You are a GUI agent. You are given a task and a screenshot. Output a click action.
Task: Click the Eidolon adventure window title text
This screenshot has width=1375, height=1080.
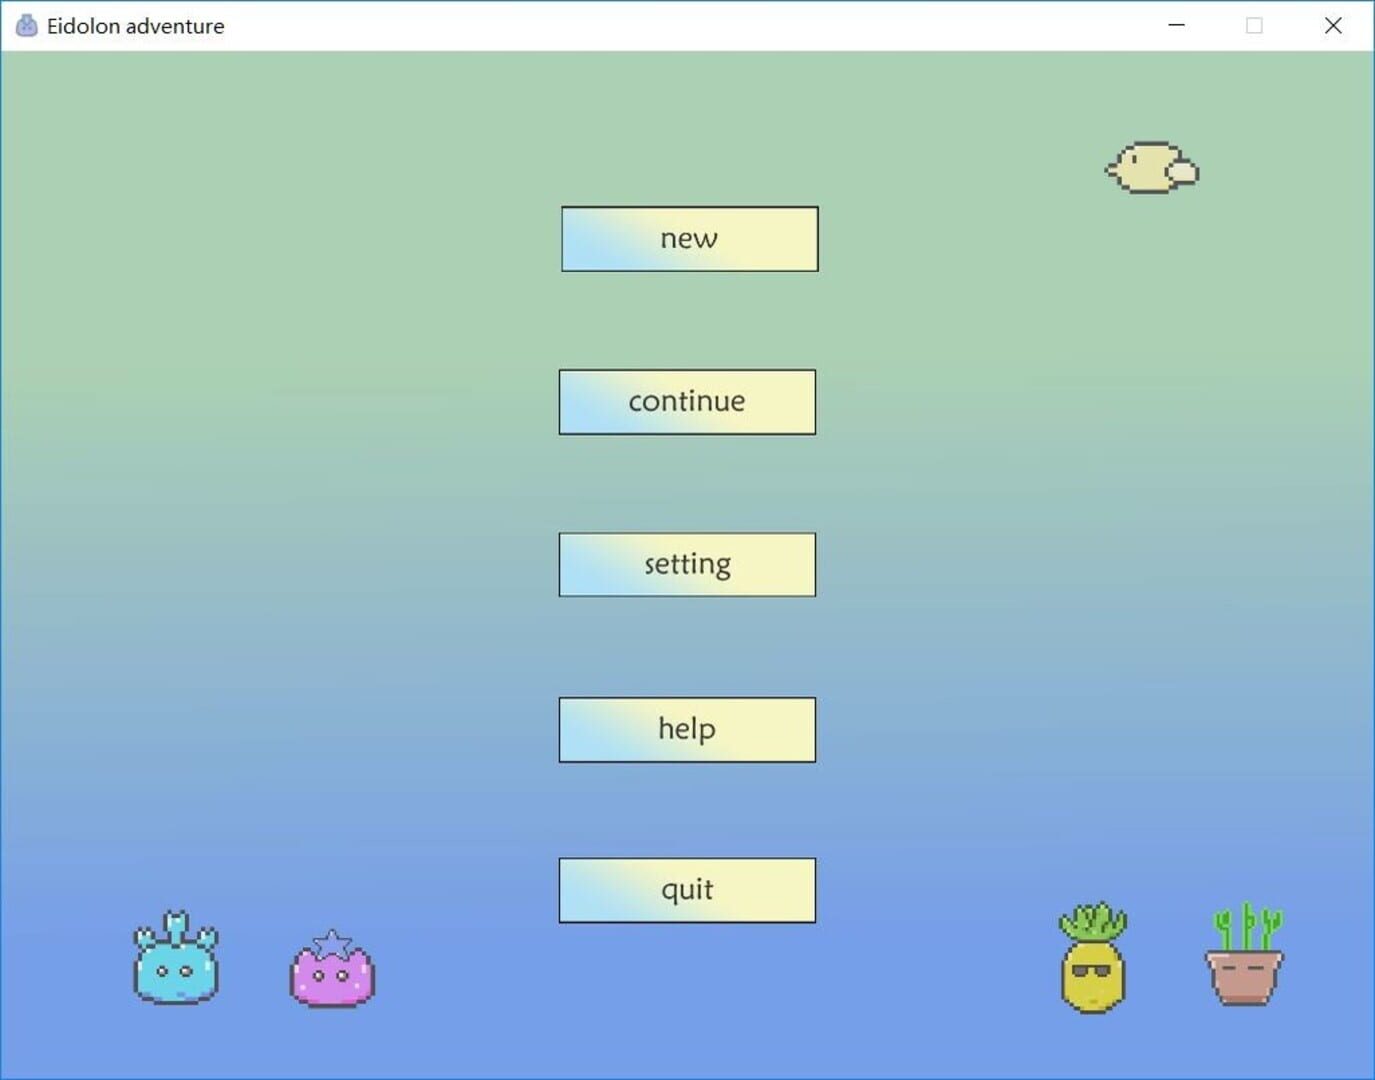[136, 26]
